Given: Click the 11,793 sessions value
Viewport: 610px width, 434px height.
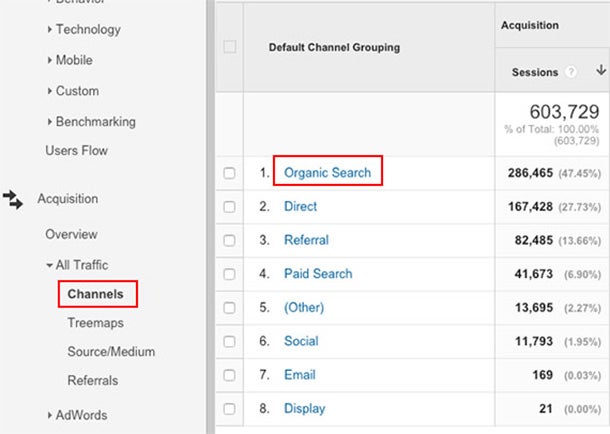Looking at the screenshot, I should pos(534,341).
